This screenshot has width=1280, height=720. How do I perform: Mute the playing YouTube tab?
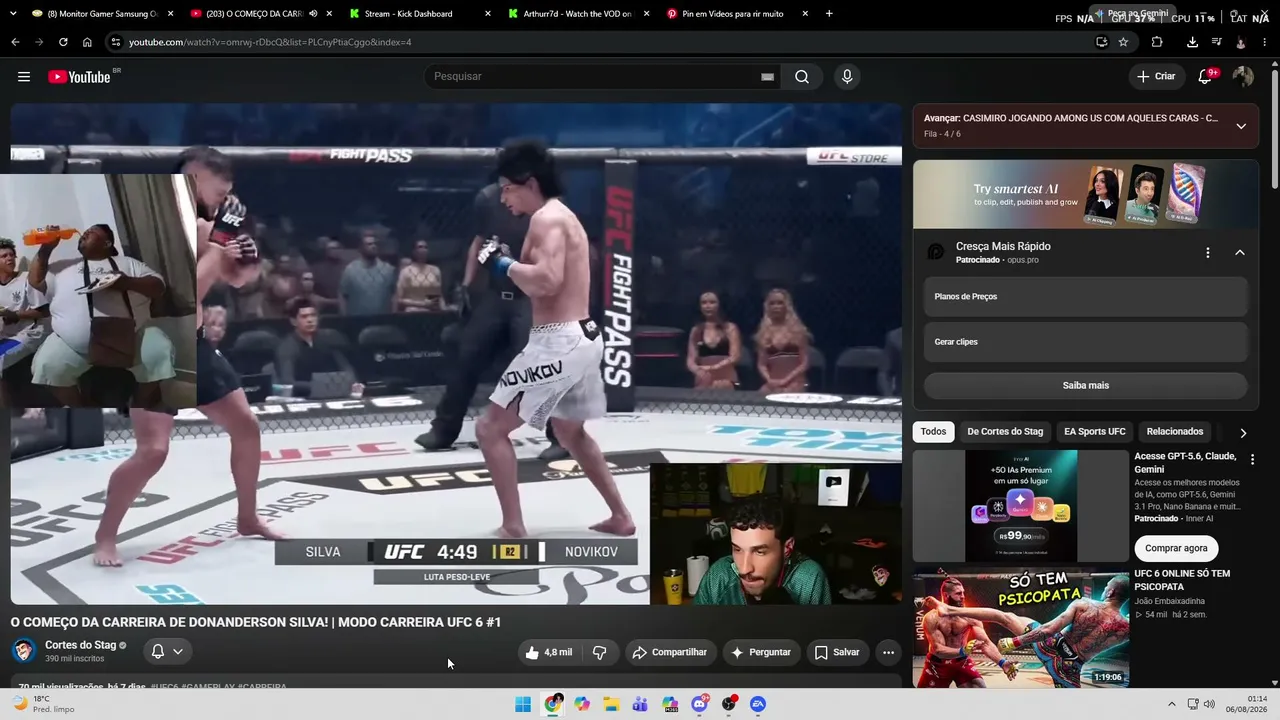coord(313,14)
